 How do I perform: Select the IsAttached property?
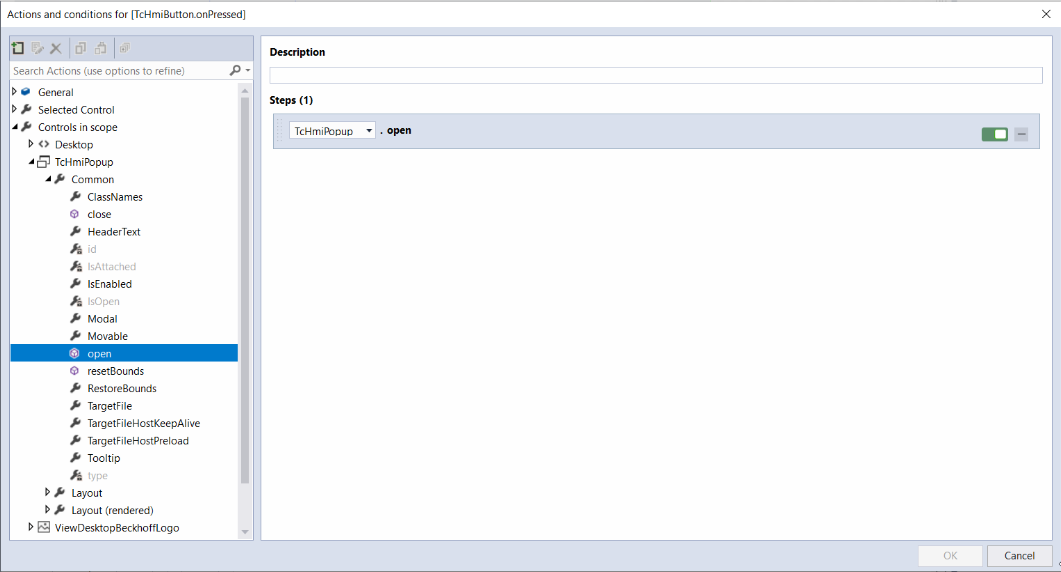point(111,267)
